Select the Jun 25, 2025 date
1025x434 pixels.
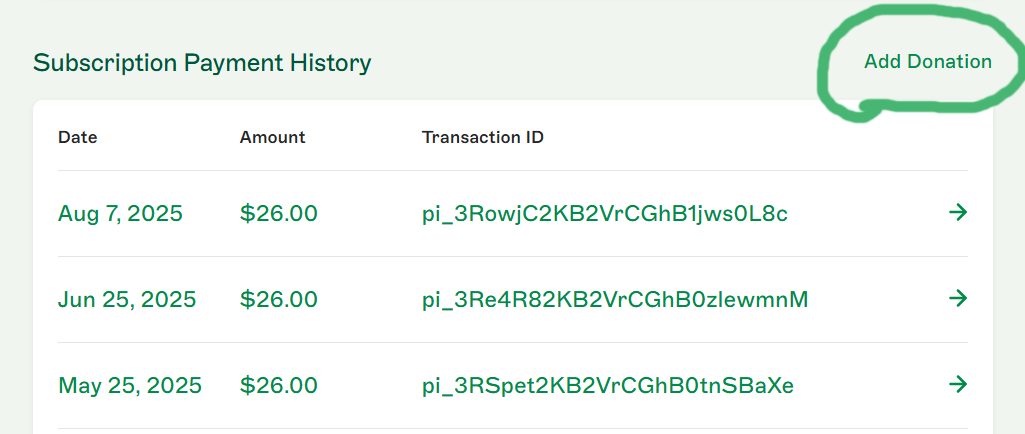click(x=127, y=299)
